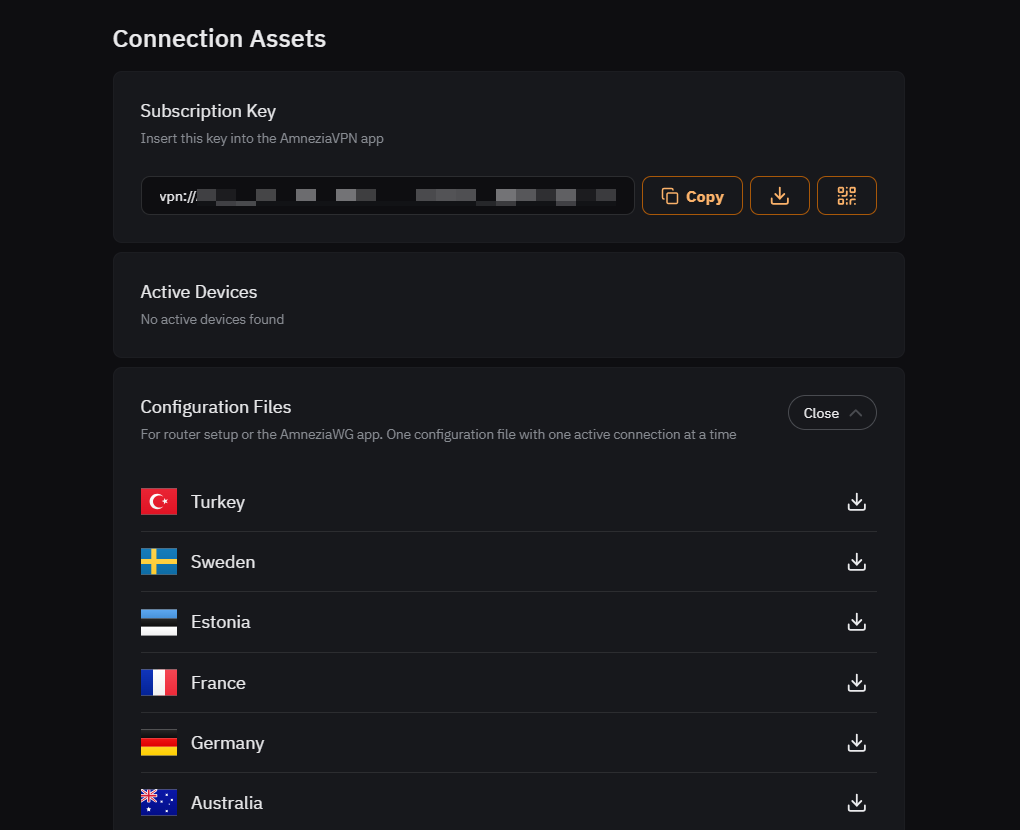The width and height of the screenshot is (1020, 830).
Task: Click the Sweden flag icon
Action: [159, 562]
